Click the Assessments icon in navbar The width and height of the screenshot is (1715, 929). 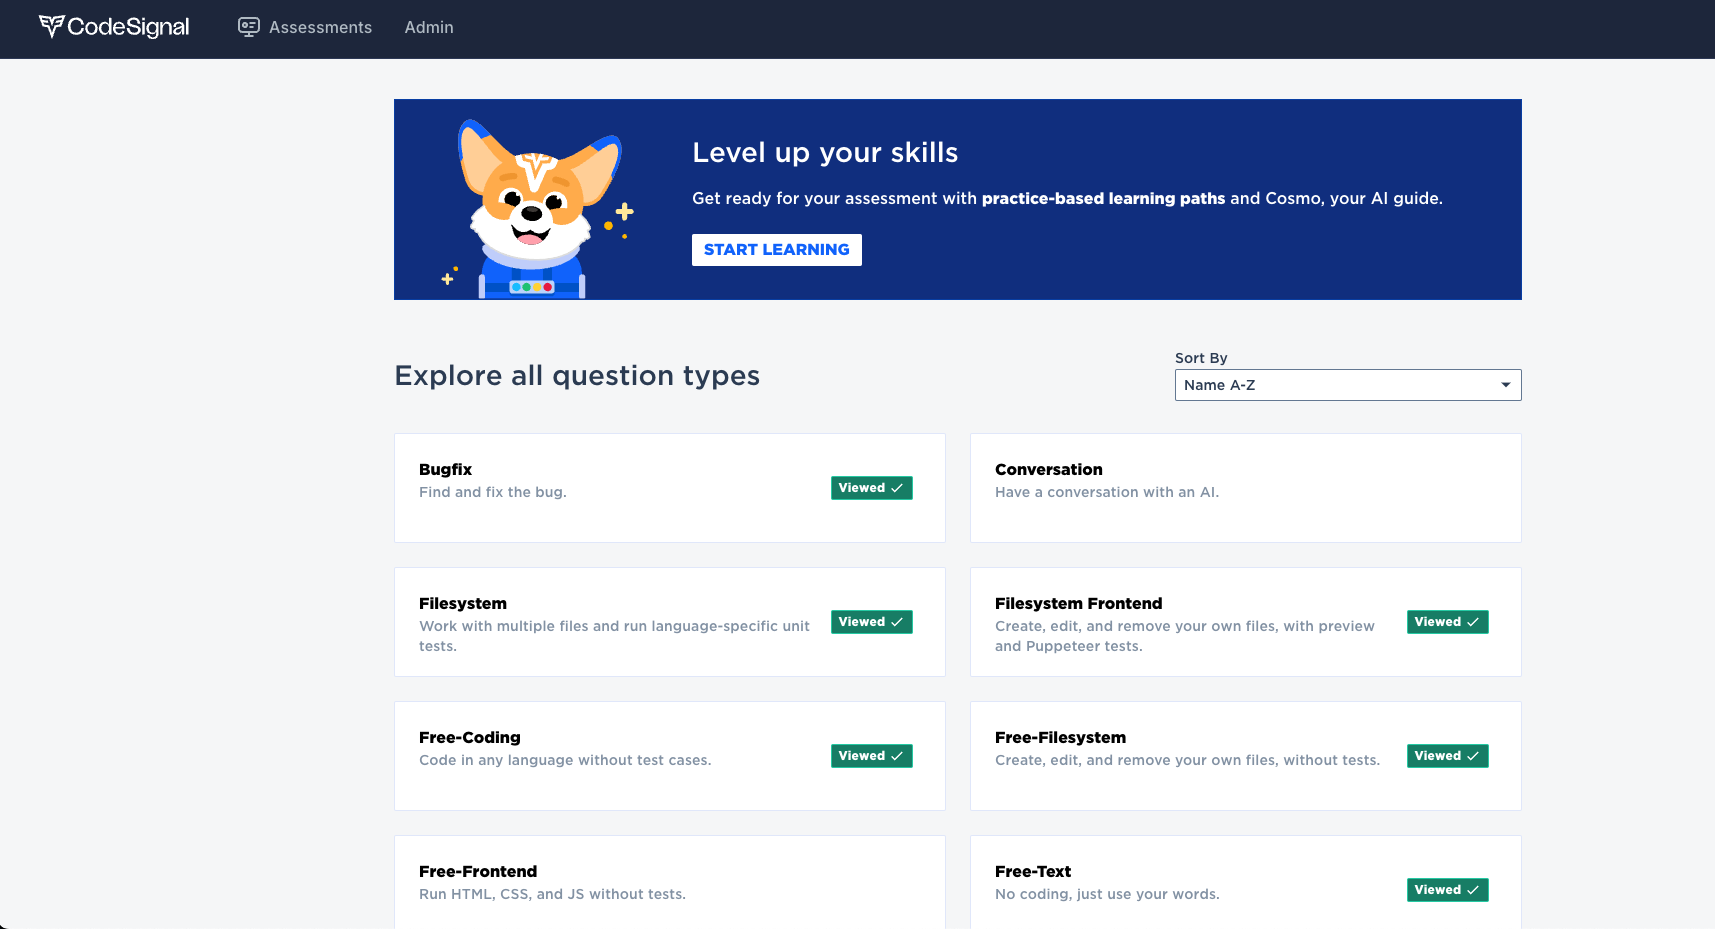(249, 27)
